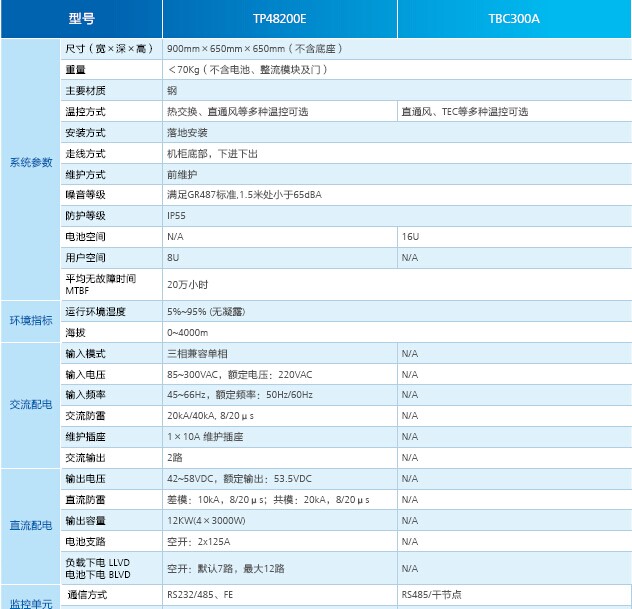Click the 16U battery space value
Image resolution: width=632 pixels, height=609 pixels.
pos(410,237)
